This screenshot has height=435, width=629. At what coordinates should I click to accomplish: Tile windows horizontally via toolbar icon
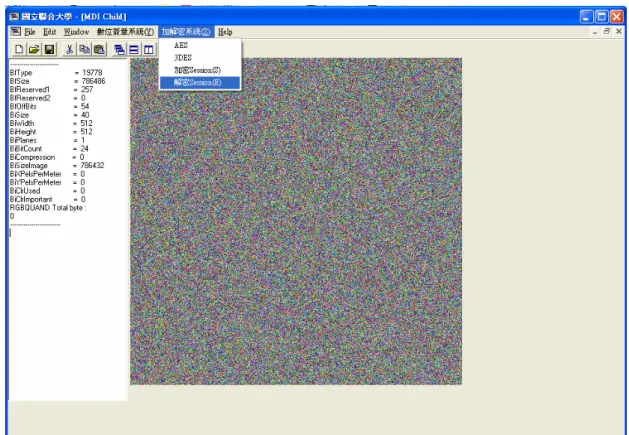[x=134, y=50]
